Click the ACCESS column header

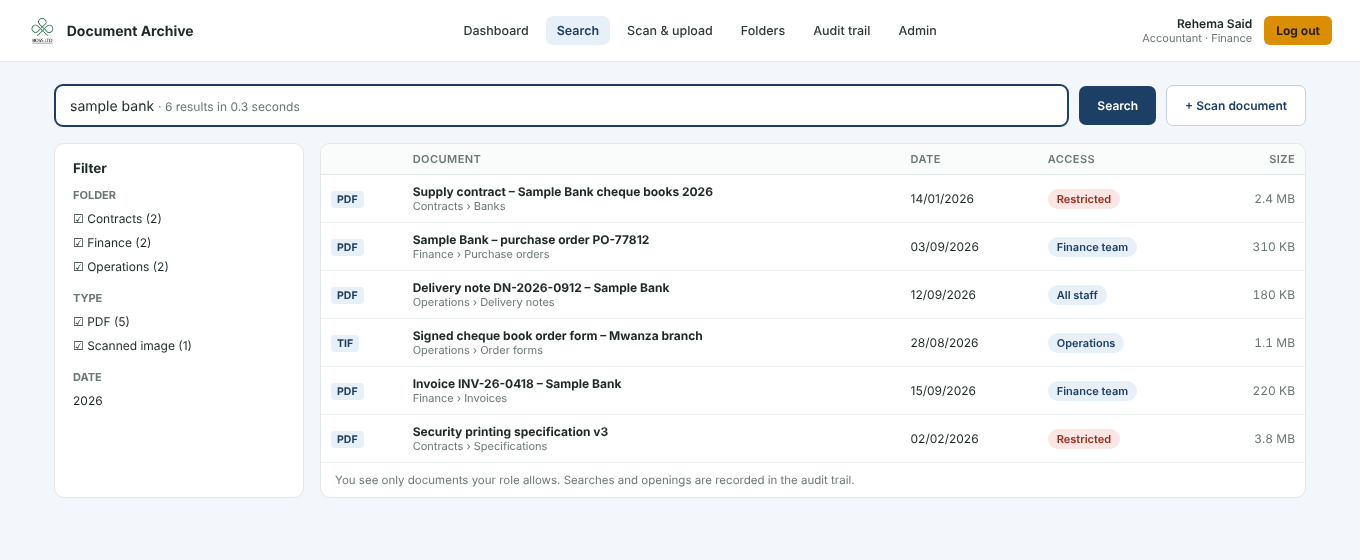click(1071, 159)
